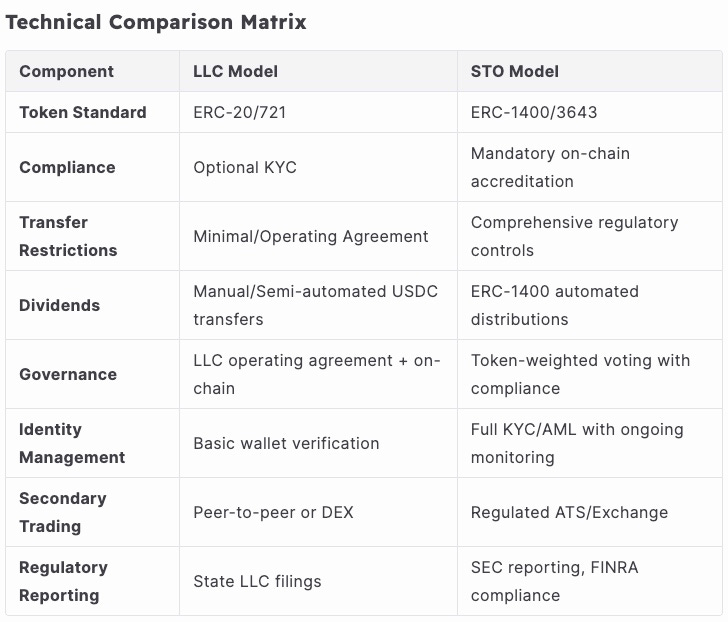
Task: Click the LLC Model column header
Action: point(235,71)
